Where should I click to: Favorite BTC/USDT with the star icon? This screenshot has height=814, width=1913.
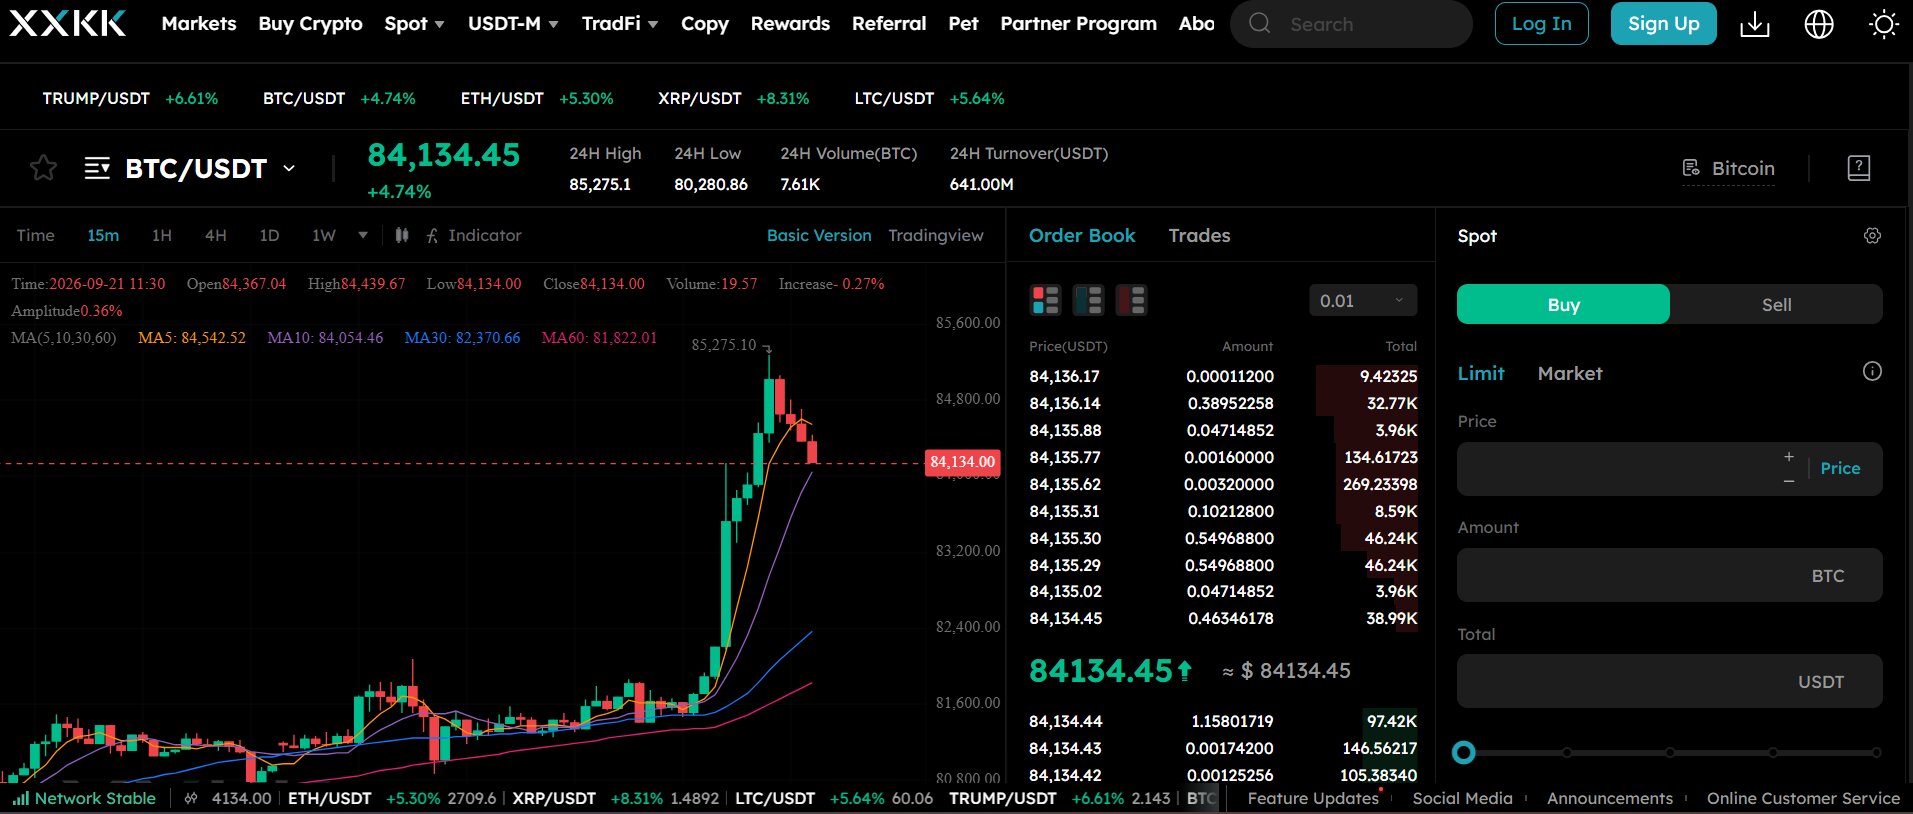(x=43, y=167)
